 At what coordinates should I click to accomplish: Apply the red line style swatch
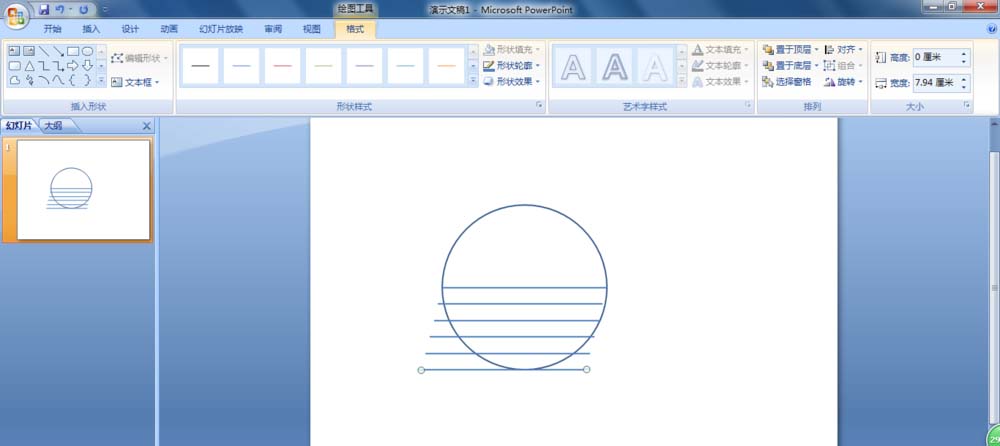click(283, 66)
